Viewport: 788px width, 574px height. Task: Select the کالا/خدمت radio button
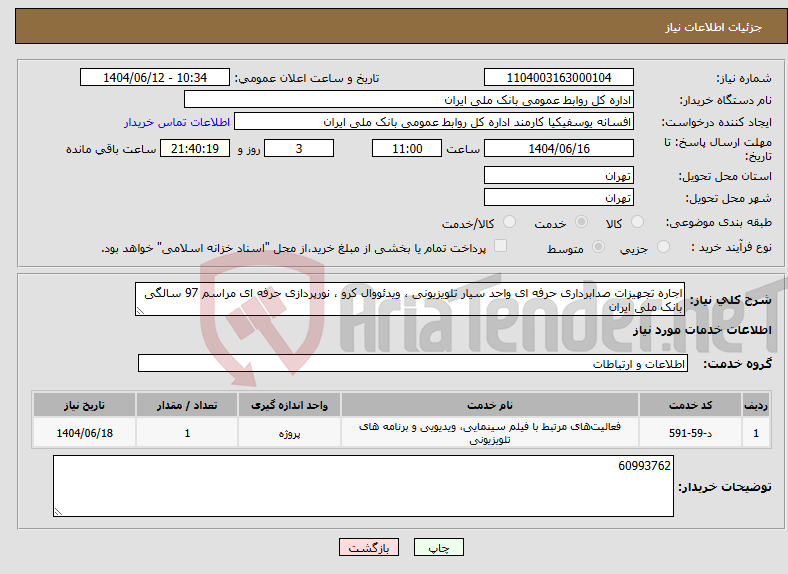point(510,222)
